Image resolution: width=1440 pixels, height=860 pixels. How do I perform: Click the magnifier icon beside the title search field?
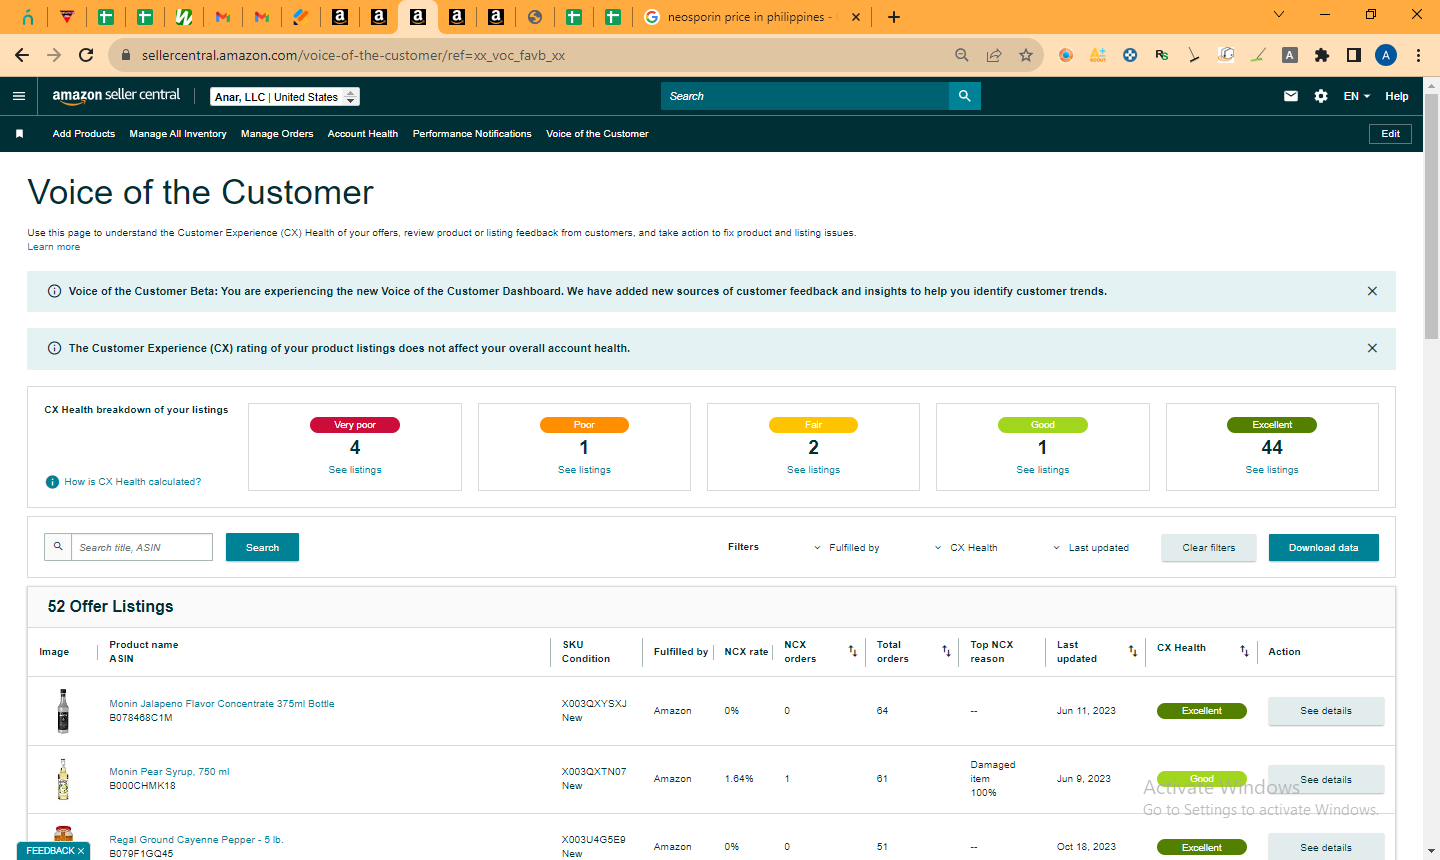[x=58, y=547]
